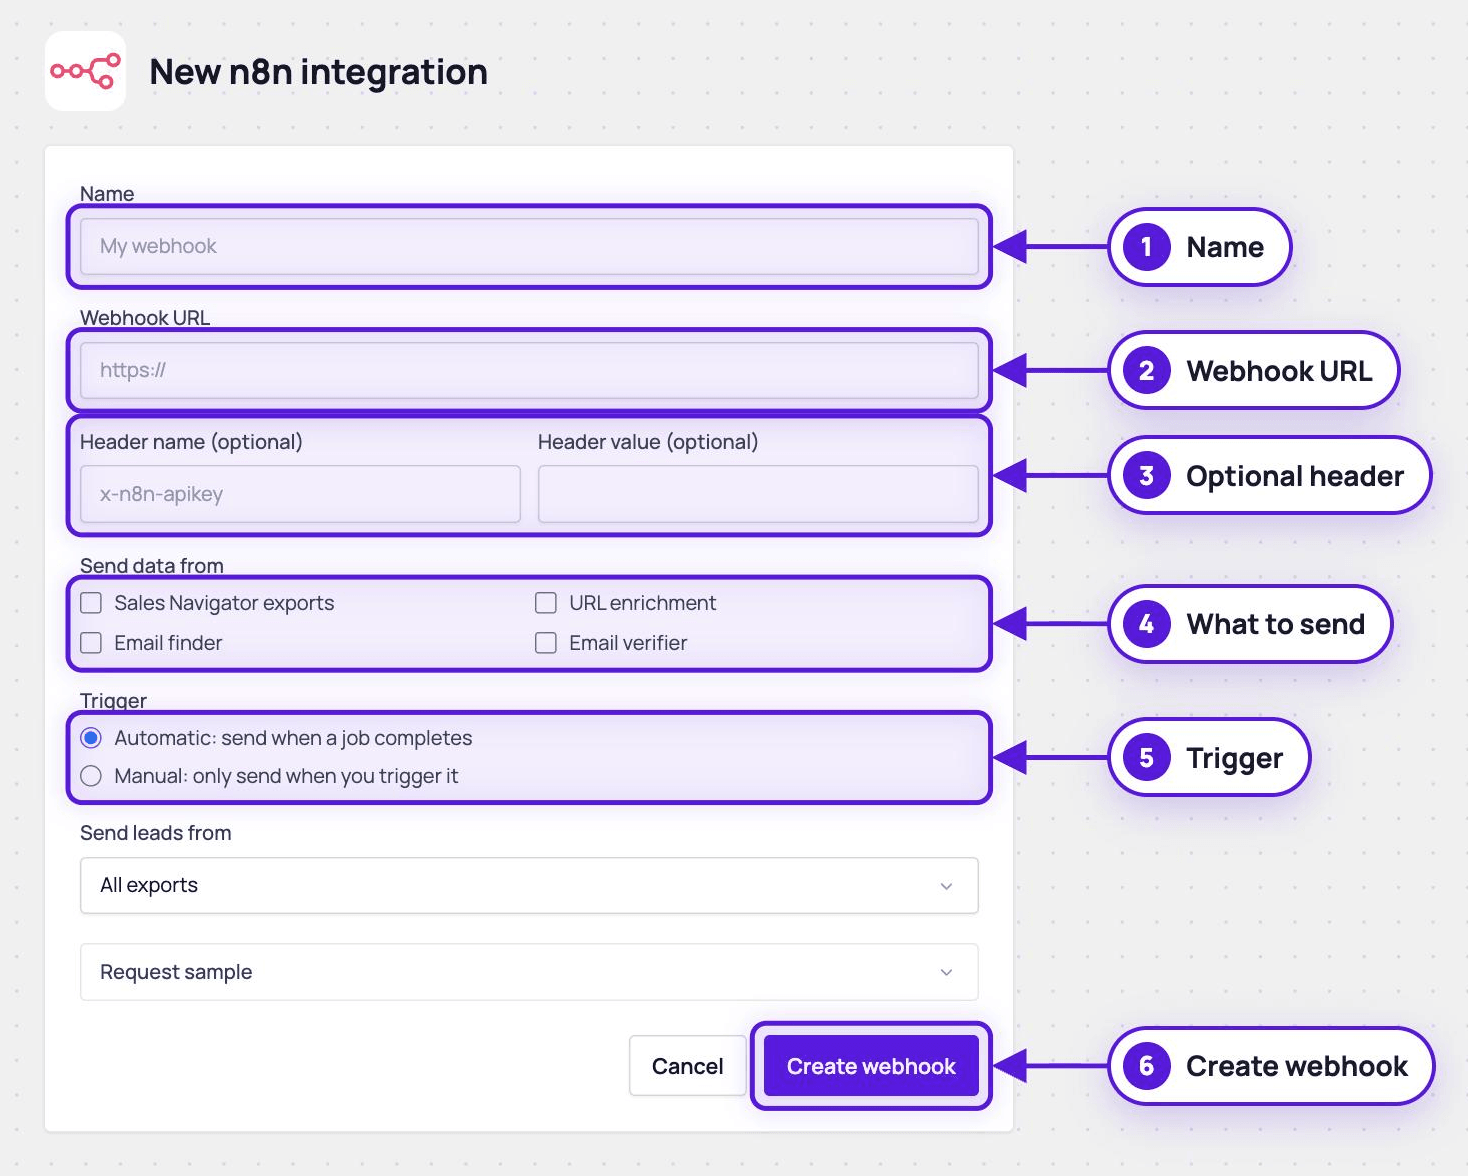
Task: Click the Header name x-n8n-apikey field
Action: [300, 494]
